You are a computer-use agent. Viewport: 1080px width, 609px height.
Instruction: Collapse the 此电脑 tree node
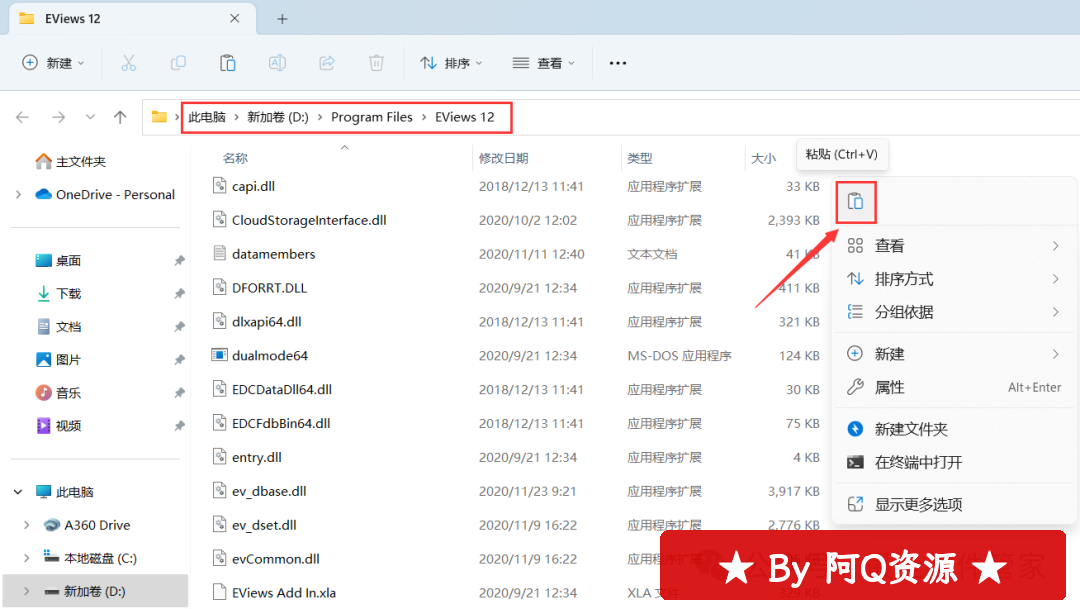(19, 492)
